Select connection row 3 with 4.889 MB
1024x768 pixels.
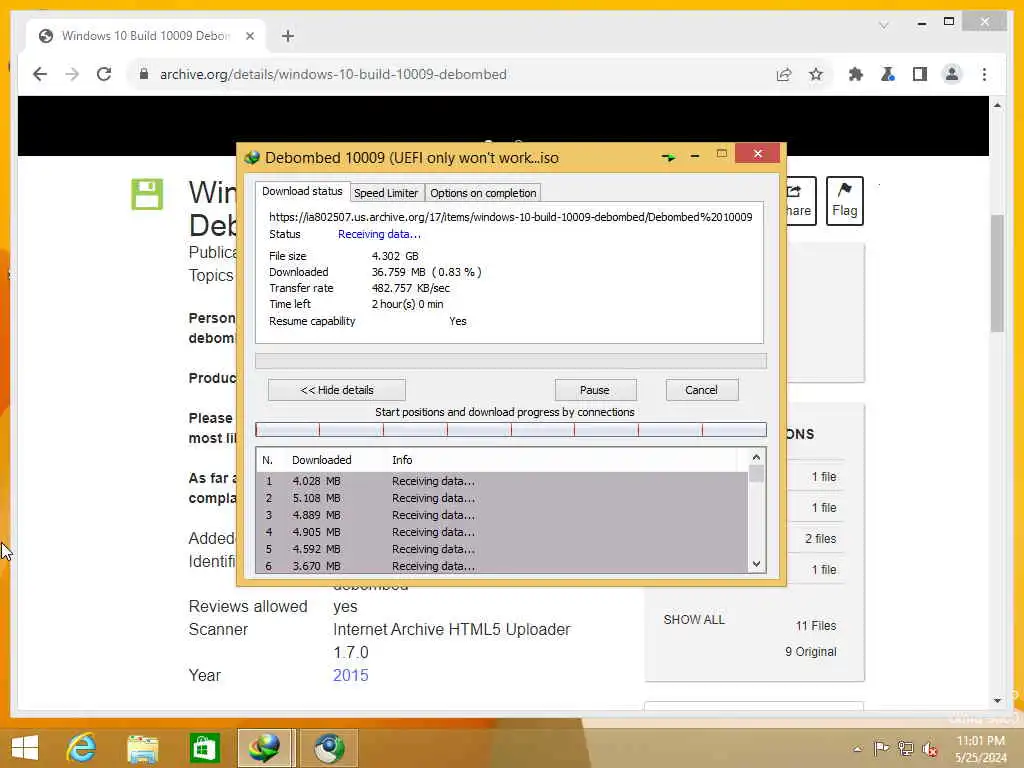(502, 515)
